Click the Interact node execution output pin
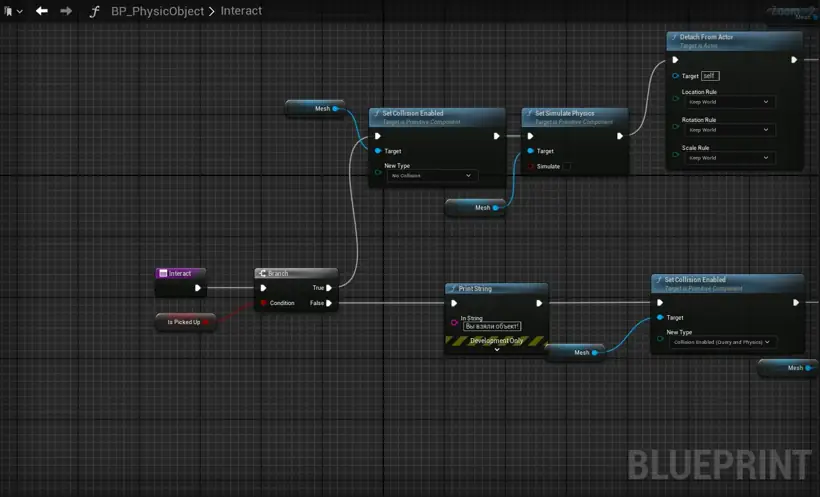This screenshot has height=497, width=820. (x=198, y=288)
